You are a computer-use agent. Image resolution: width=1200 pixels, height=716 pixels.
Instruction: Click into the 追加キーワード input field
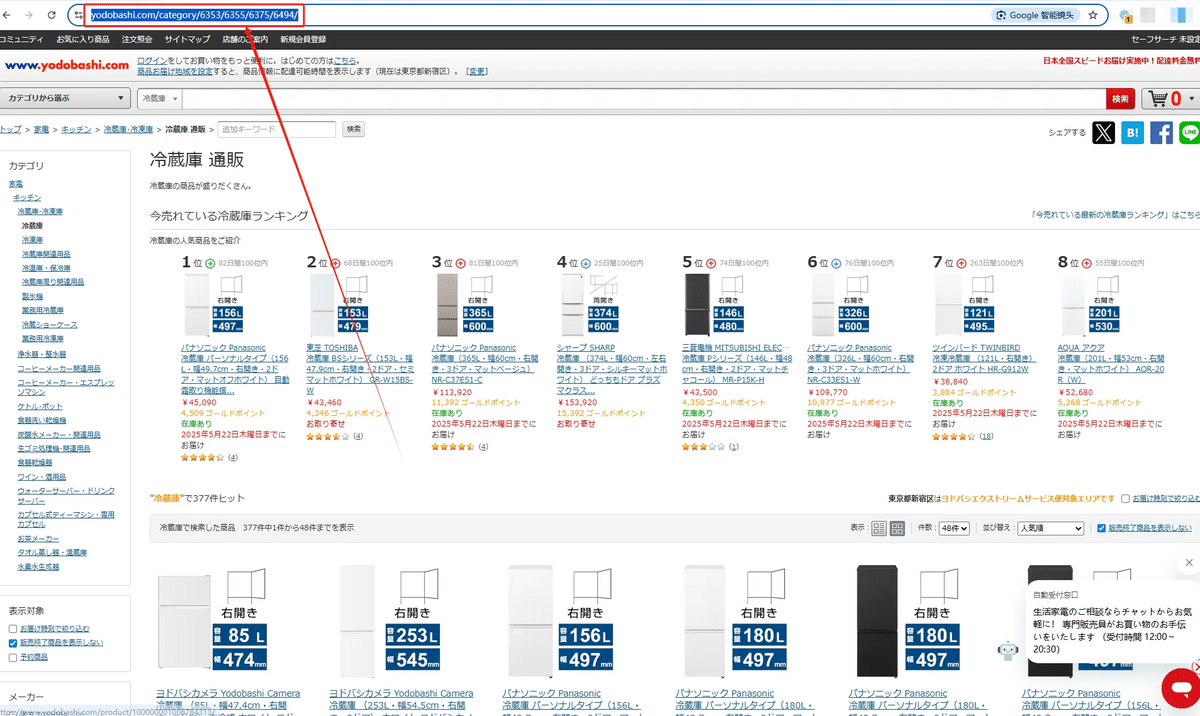tap(275, 129)
